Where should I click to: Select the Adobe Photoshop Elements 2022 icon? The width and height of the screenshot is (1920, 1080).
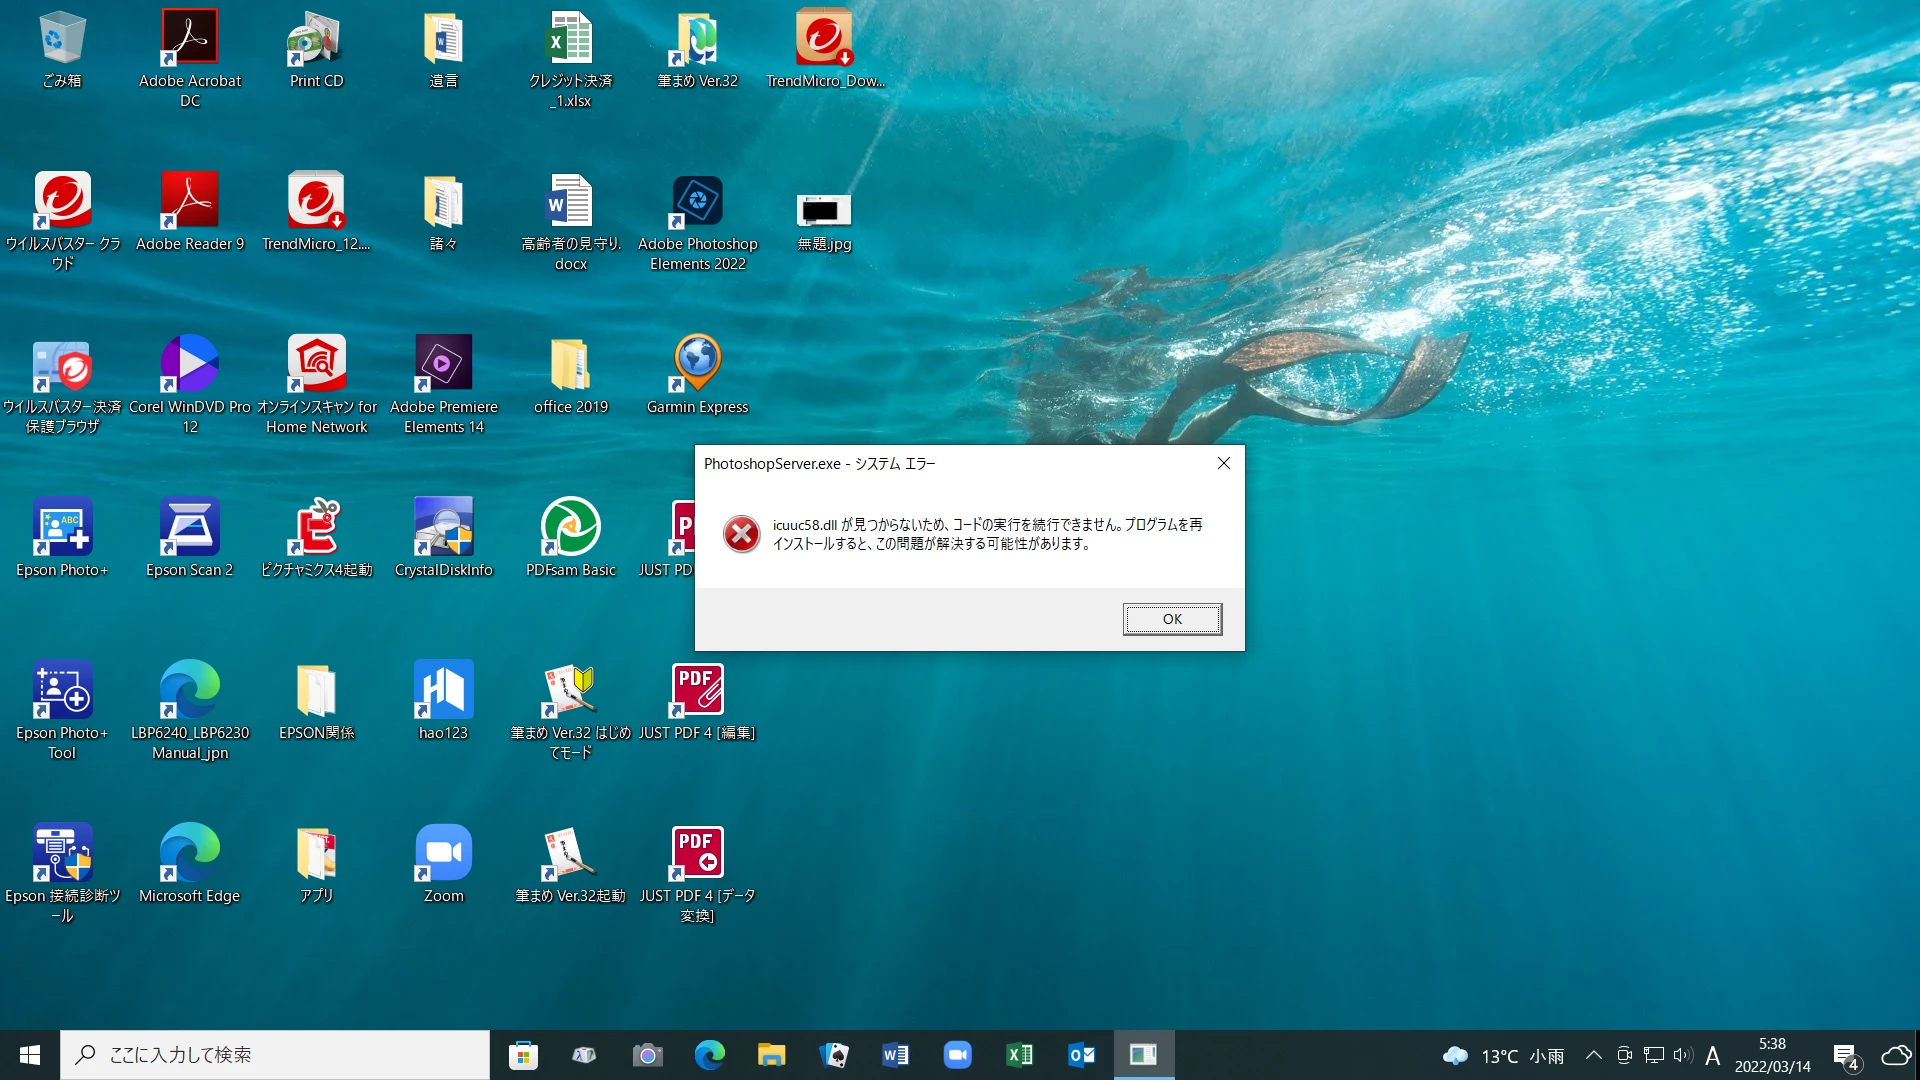(697, 202)
